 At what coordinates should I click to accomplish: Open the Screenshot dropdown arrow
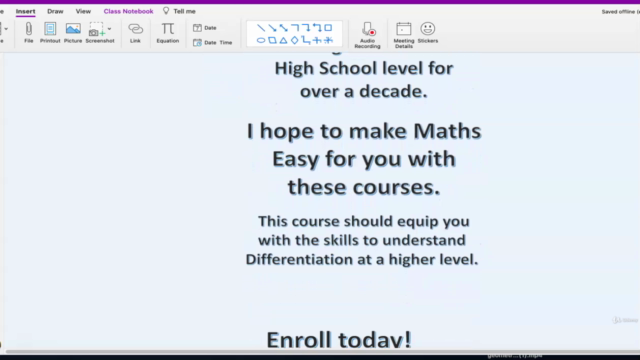pos(109,29)
